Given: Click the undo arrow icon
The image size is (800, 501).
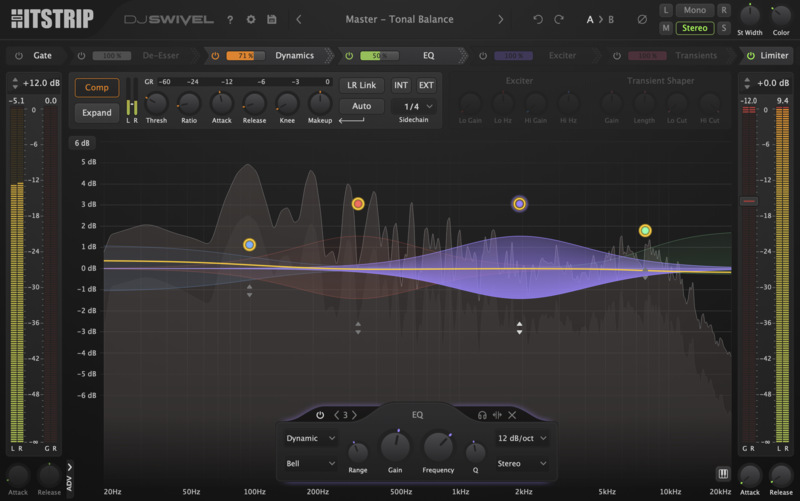Looking at the screenshot, I should pyautogui.click(x=538, y=19).
